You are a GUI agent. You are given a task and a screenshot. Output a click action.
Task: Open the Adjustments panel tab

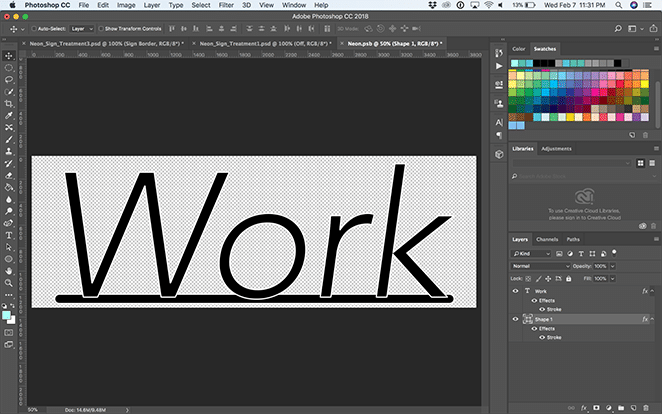tap(556, 148)
